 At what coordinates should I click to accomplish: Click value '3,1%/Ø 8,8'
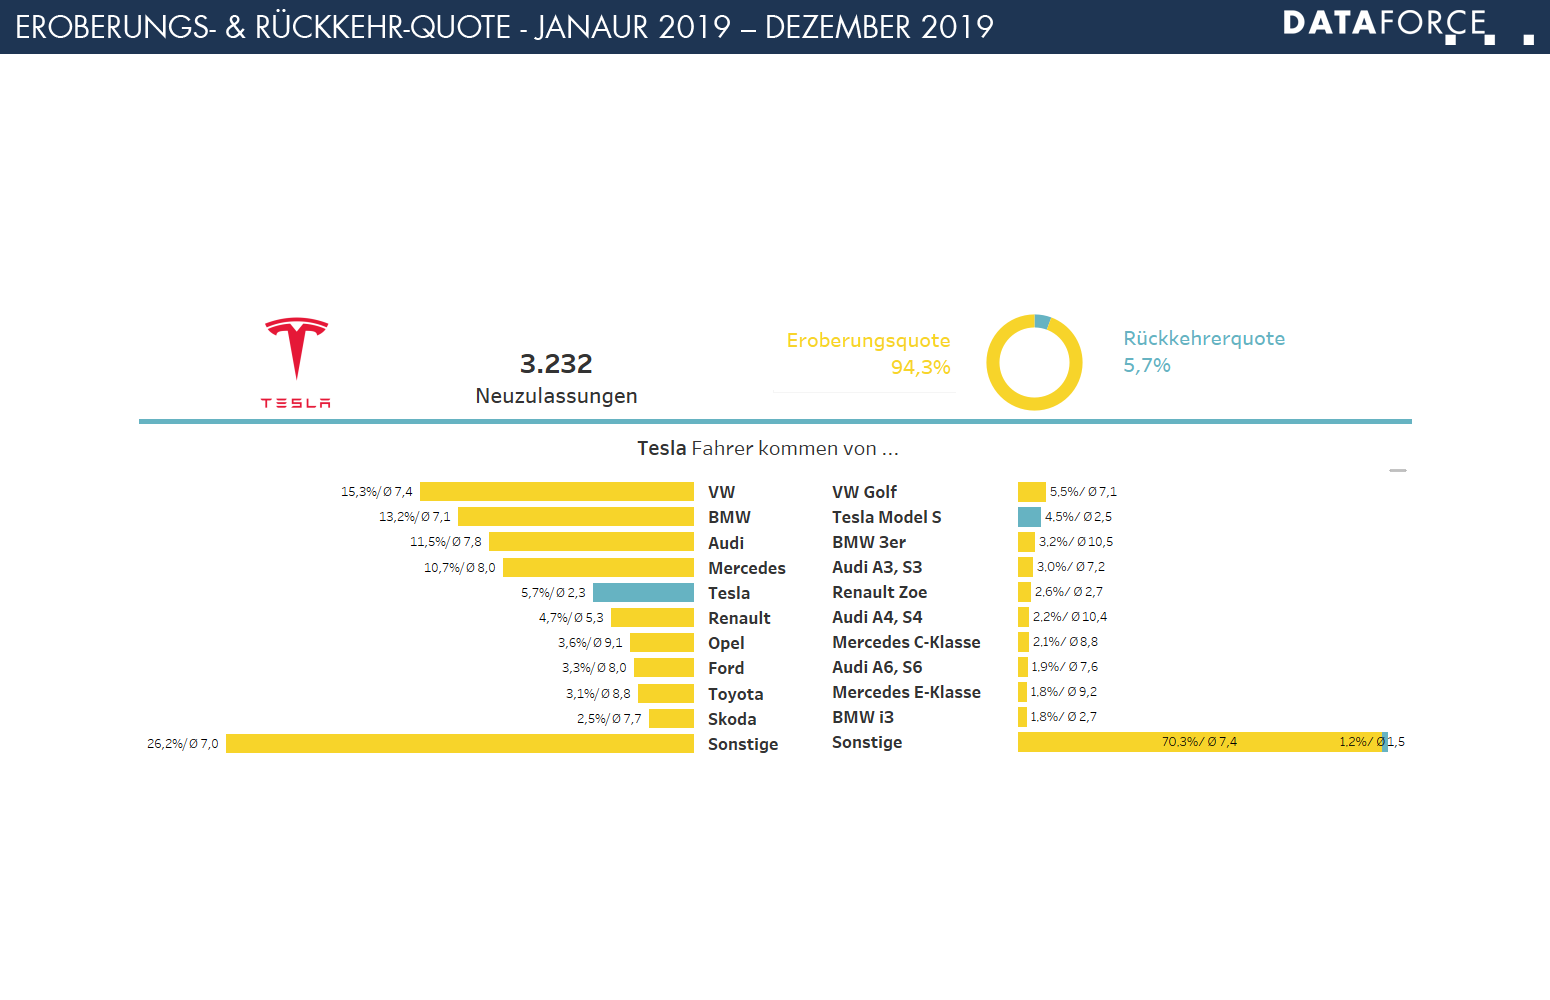[x=598, y=694]
